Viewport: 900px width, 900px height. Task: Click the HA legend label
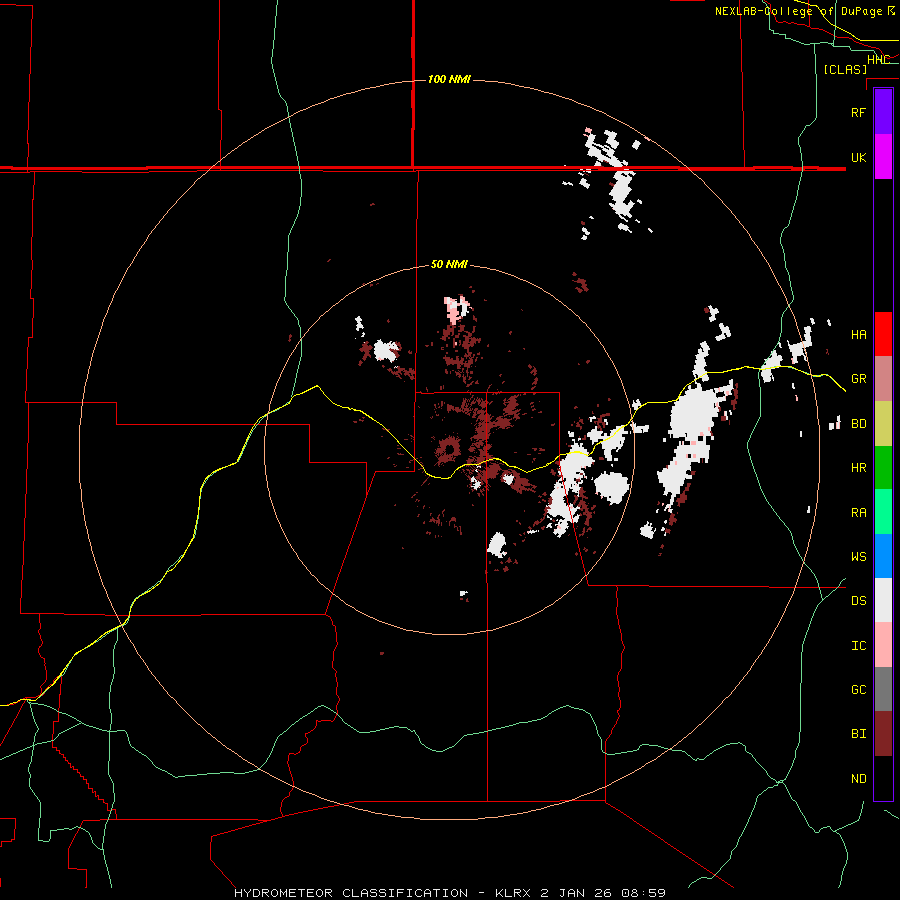pos(858,335)
